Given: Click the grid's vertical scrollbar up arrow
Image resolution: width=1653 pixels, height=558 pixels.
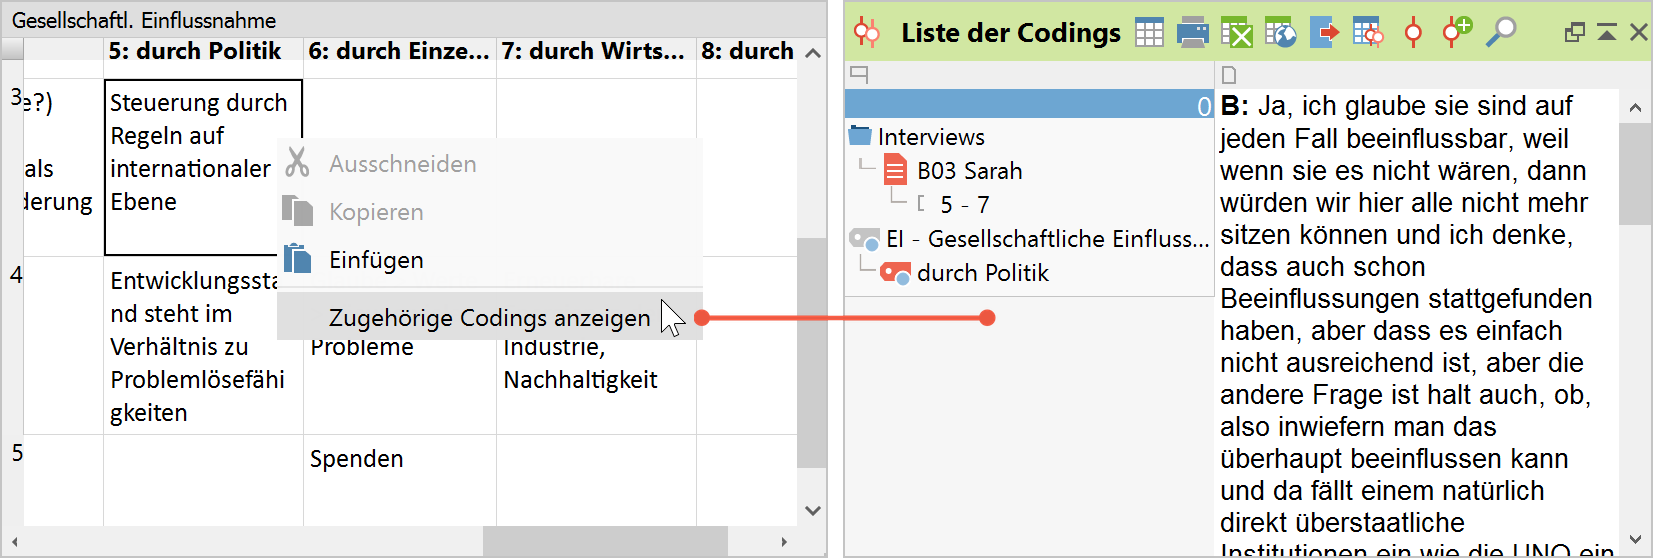Looking at the screenshot, I should (813, 53).
